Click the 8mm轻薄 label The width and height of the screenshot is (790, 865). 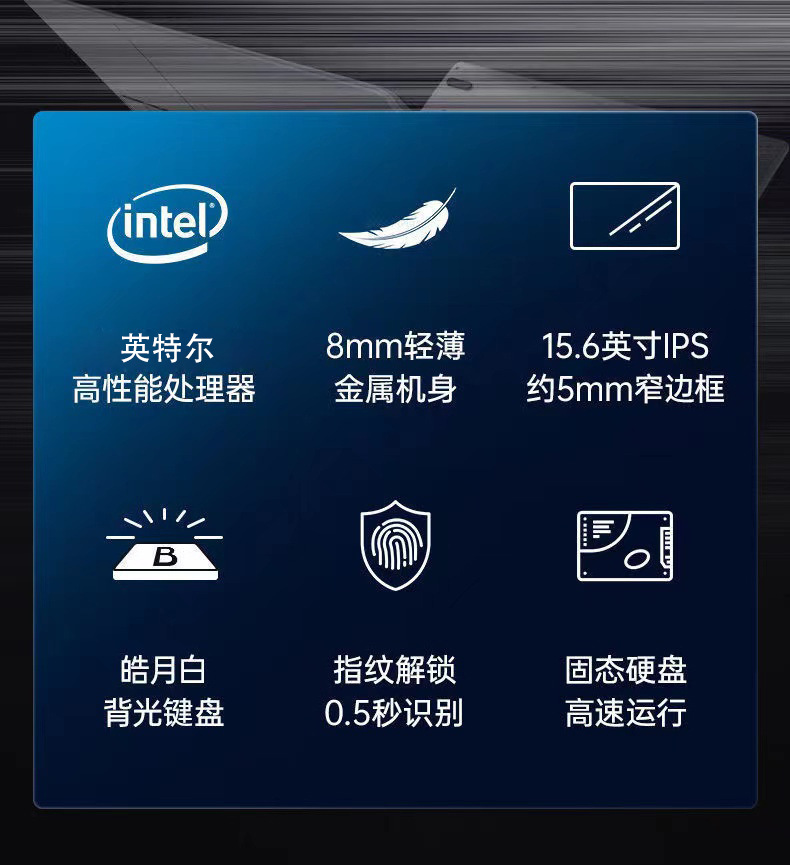coord(396,346)
